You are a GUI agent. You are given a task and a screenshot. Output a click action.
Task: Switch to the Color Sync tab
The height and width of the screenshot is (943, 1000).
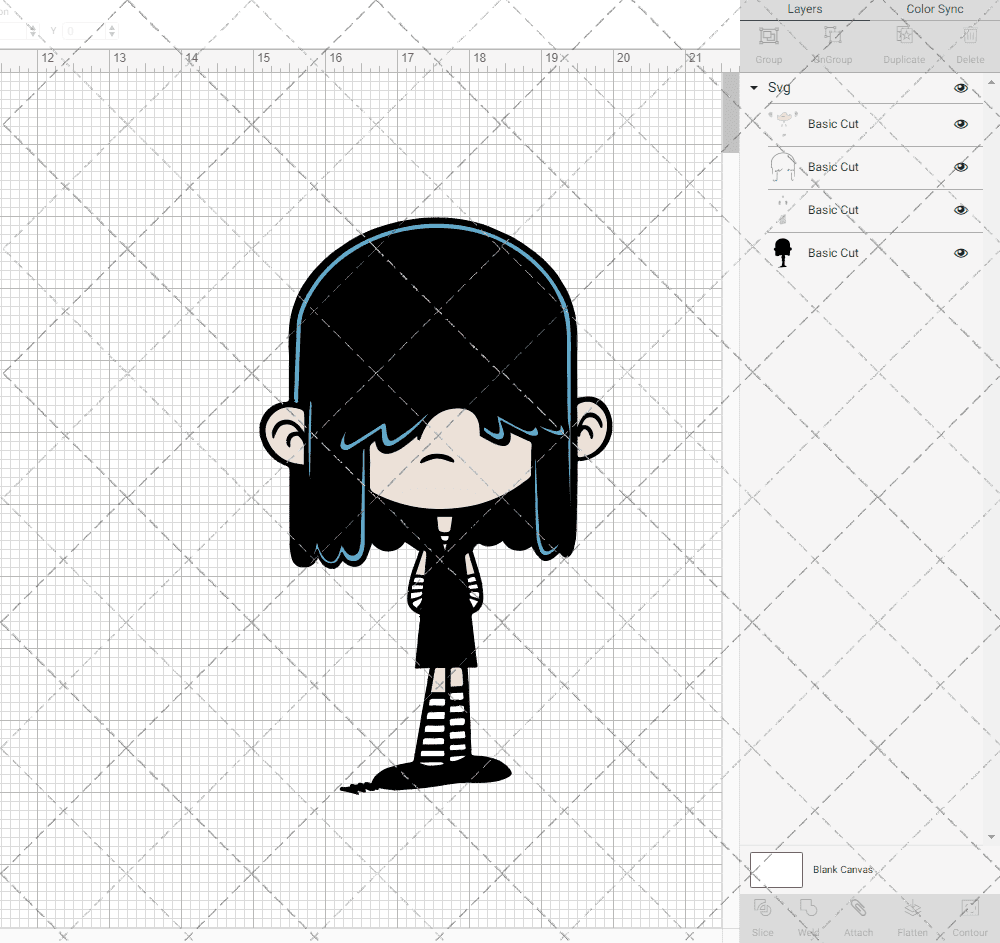click(x=934, y=10)
